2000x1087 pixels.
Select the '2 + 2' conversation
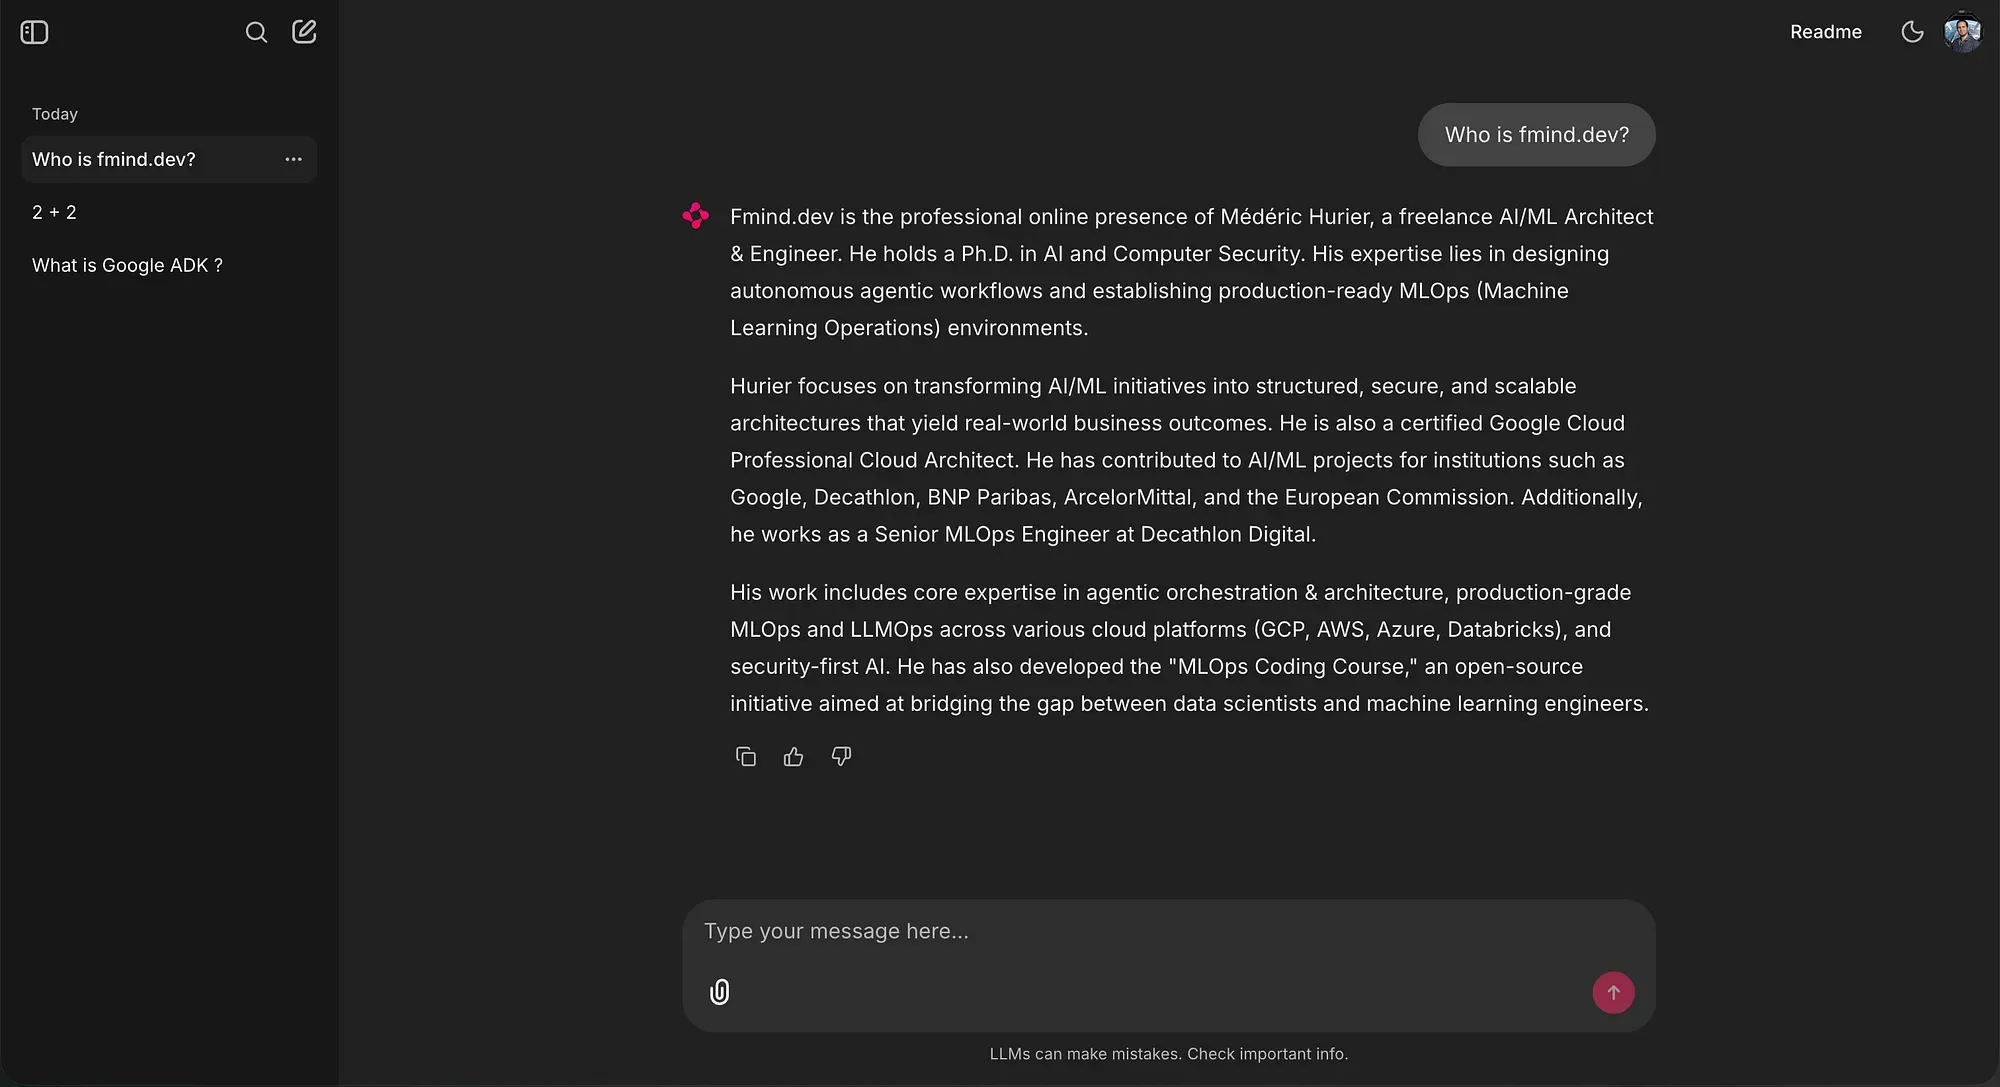(x=54, y=212)
